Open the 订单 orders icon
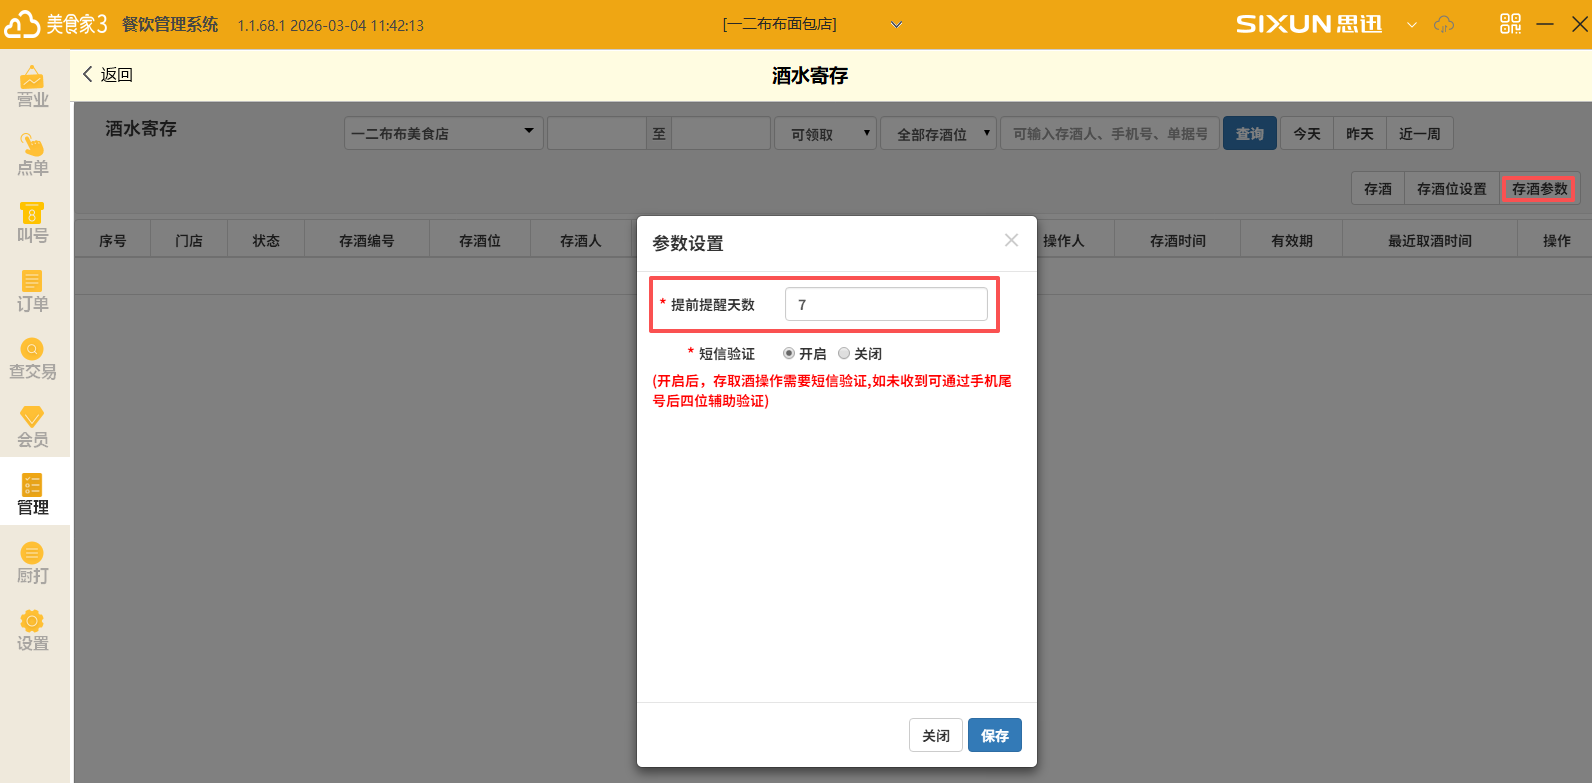 [33, 290]
